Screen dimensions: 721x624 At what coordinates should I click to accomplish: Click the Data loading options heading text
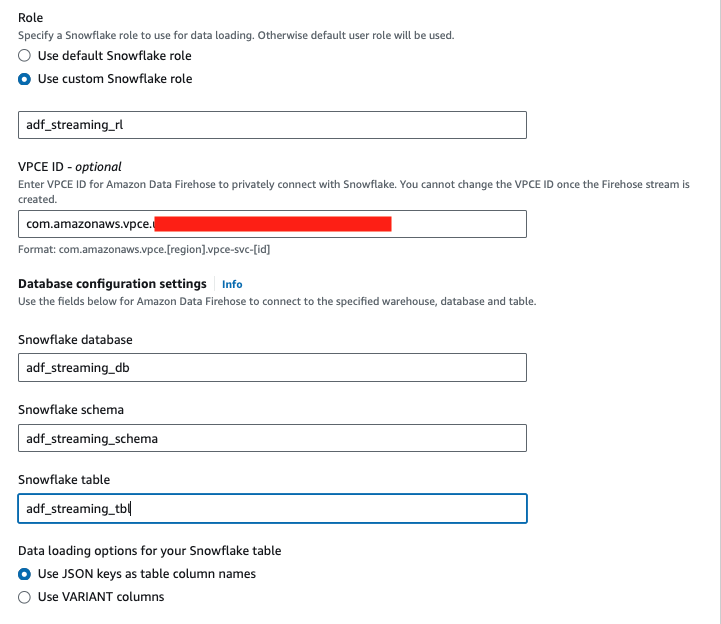click(x=149, y=551)
